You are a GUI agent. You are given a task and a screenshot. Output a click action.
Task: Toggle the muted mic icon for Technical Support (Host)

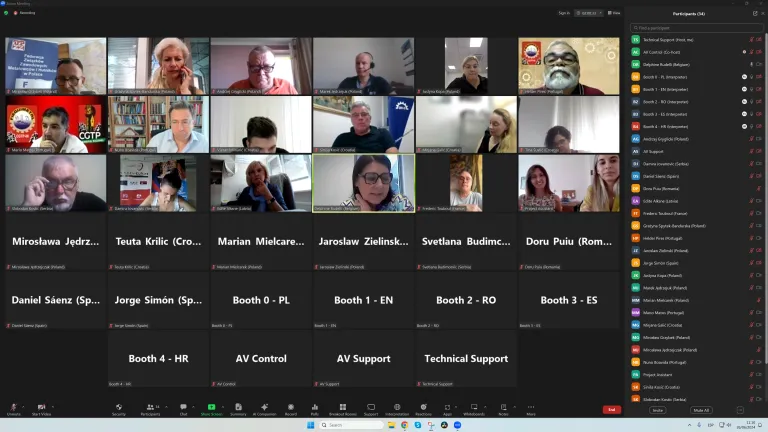coord(751,40)
